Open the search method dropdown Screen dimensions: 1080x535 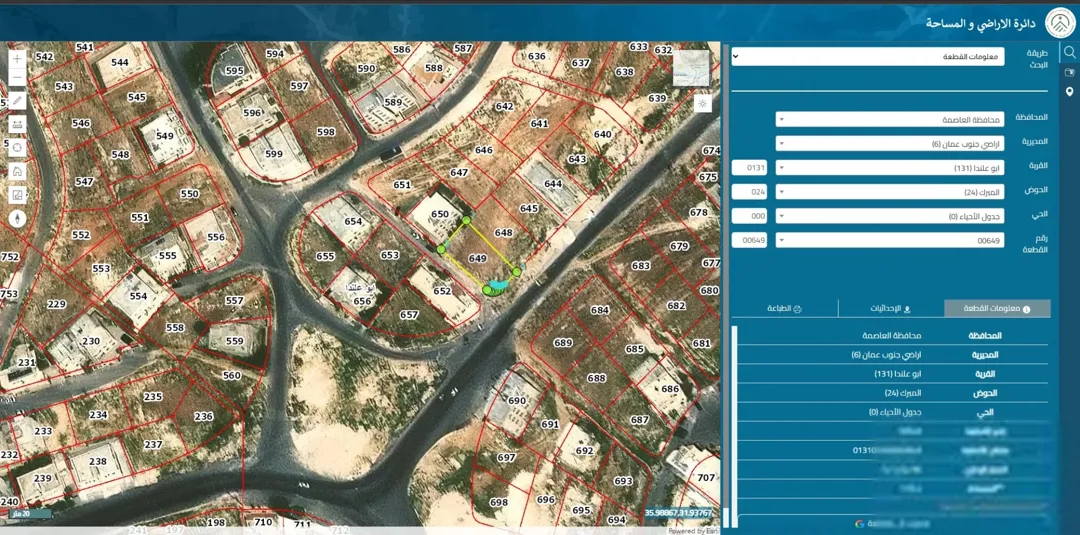pyautogui.click(x=868, y=56)
